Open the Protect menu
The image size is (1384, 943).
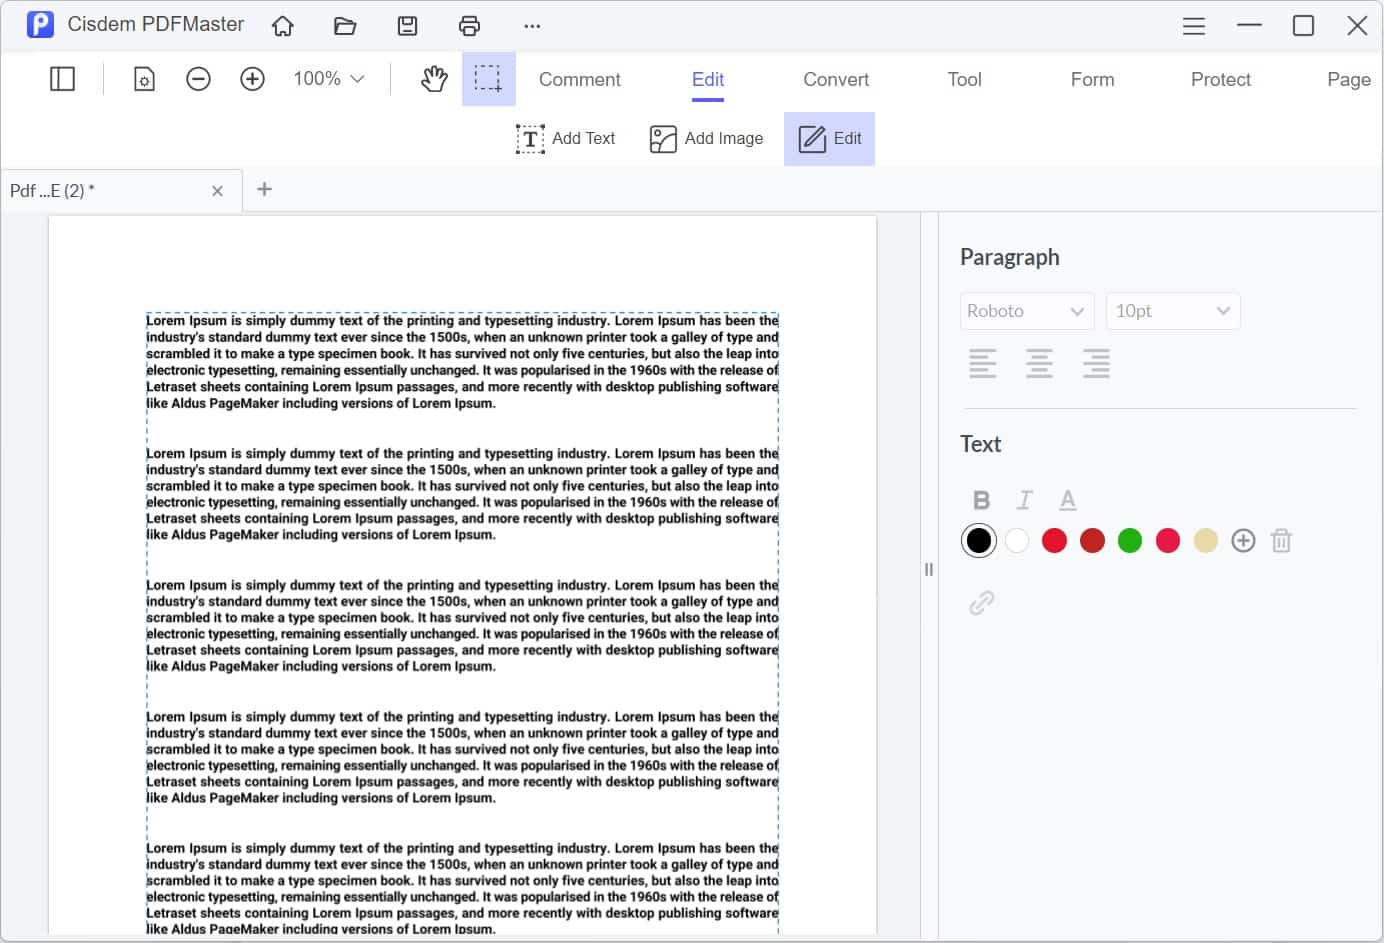(1220, 79)
